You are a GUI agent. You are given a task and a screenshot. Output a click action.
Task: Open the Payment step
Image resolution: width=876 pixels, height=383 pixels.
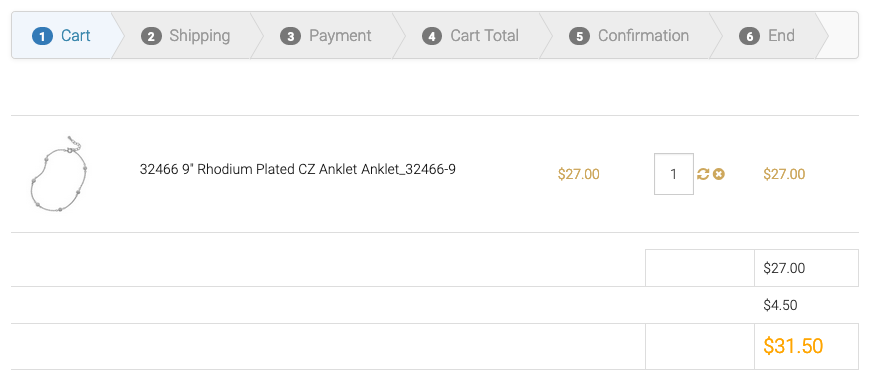(x=340, y=36)
